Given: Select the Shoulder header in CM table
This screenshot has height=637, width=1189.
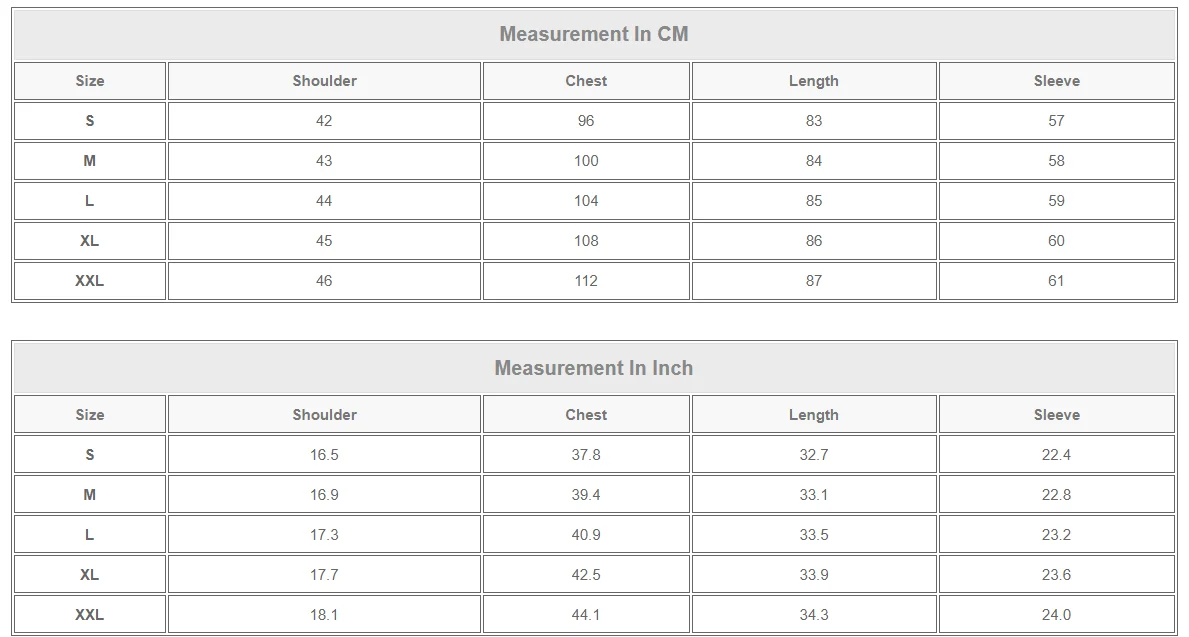Looking at the screenshot, I should pos(325,81).
